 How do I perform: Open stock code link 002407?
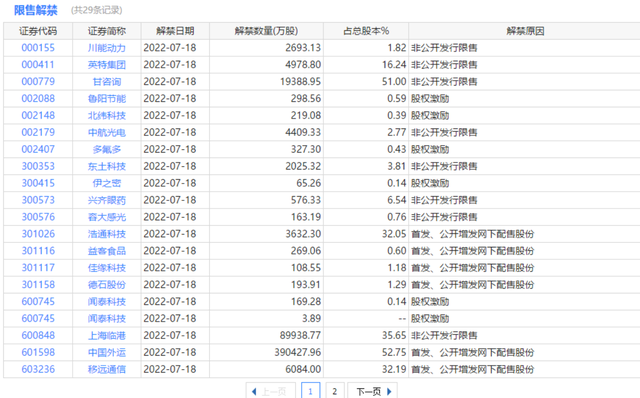(38, 149)
